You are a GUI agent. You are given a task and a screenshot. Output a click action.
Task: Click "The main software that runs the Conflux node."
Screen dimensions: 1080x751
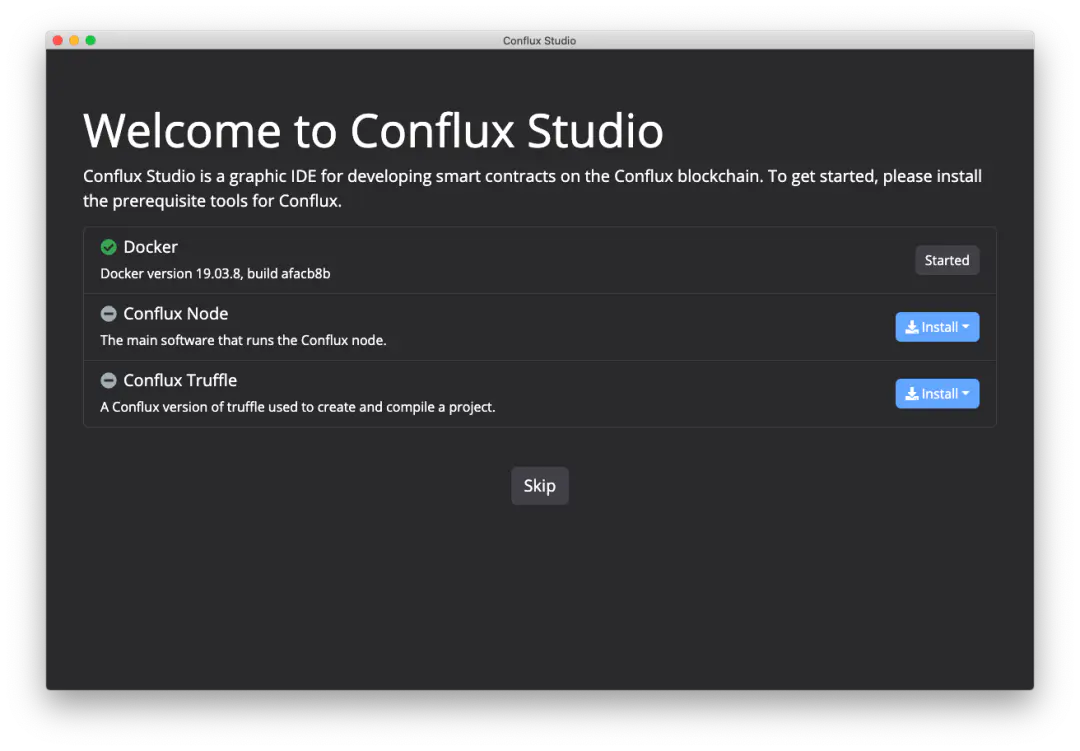pyautogui.click(x=243, y=340)
